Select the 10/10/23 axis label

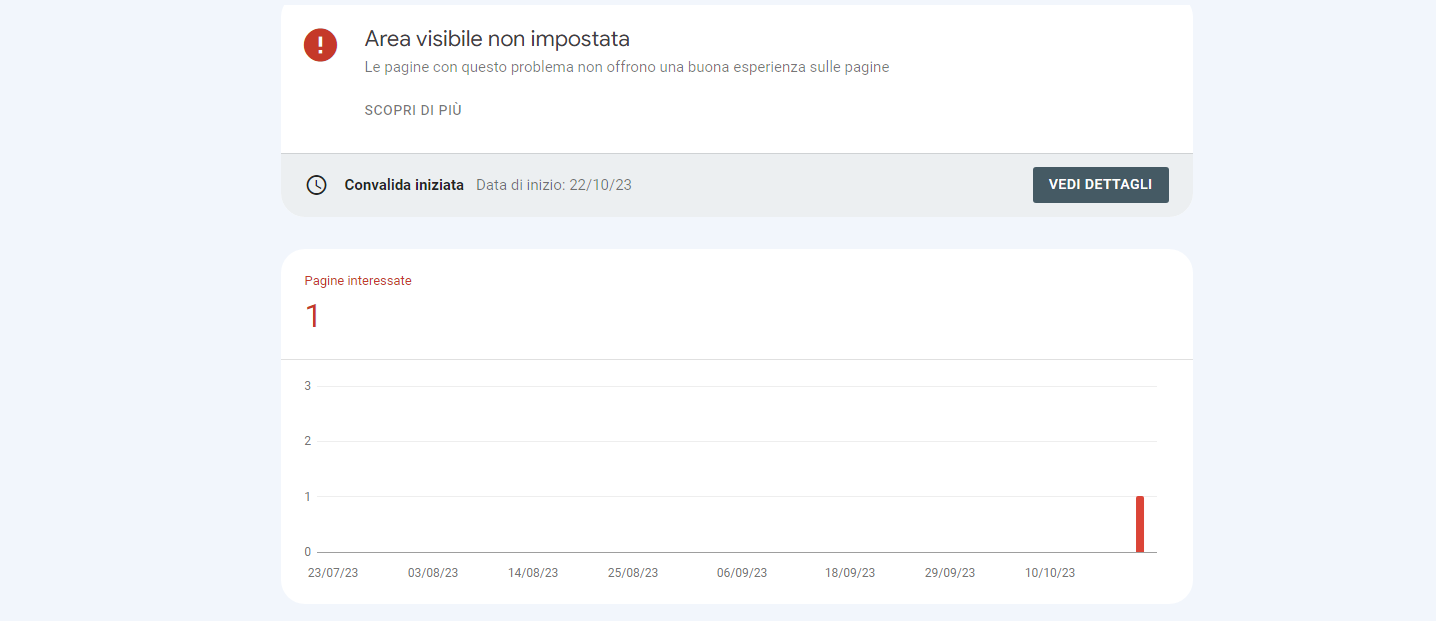point(1049,572)
